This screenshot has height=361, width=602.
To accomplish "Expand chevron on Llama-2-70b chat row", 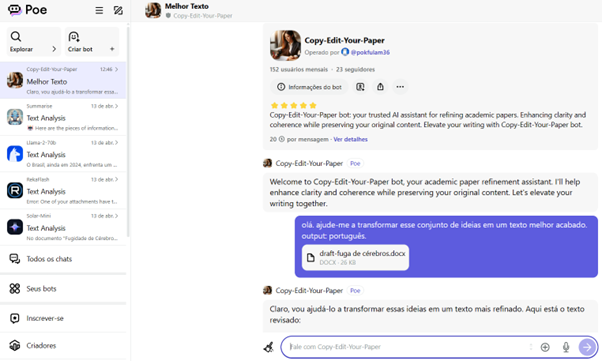I will (x=117, y=142).
